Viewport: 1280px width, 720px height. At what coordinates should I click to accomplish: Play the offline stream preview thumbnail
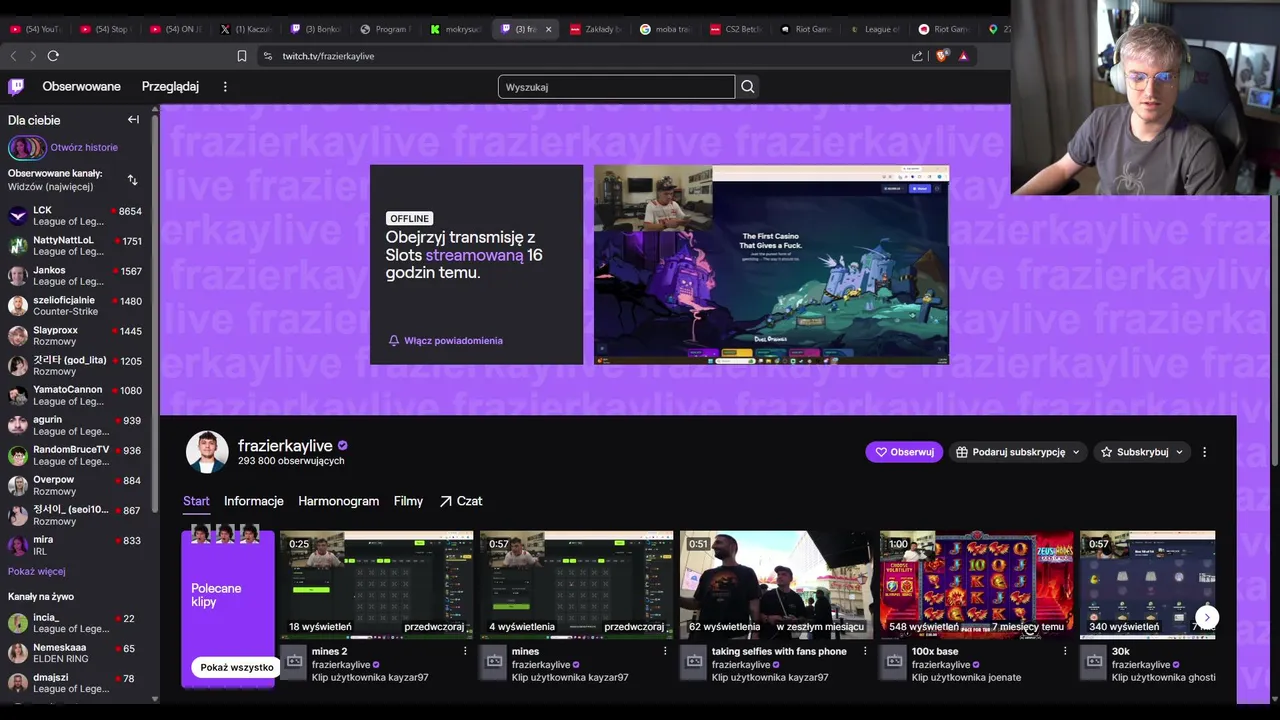point(771,265)
